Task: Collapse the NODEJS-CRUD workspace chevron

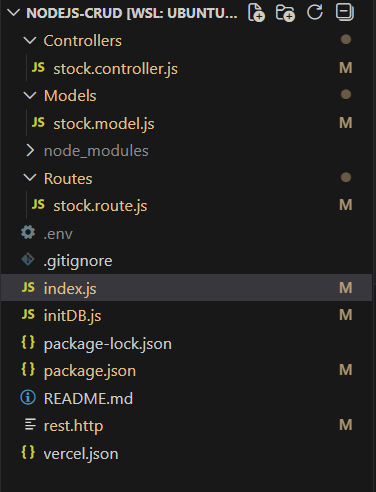Action: [13, 13]
